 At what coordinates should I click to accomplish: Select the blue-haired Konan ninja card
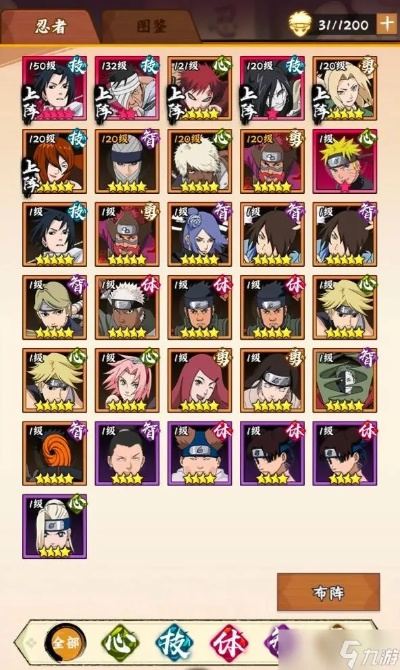[200, 234]
